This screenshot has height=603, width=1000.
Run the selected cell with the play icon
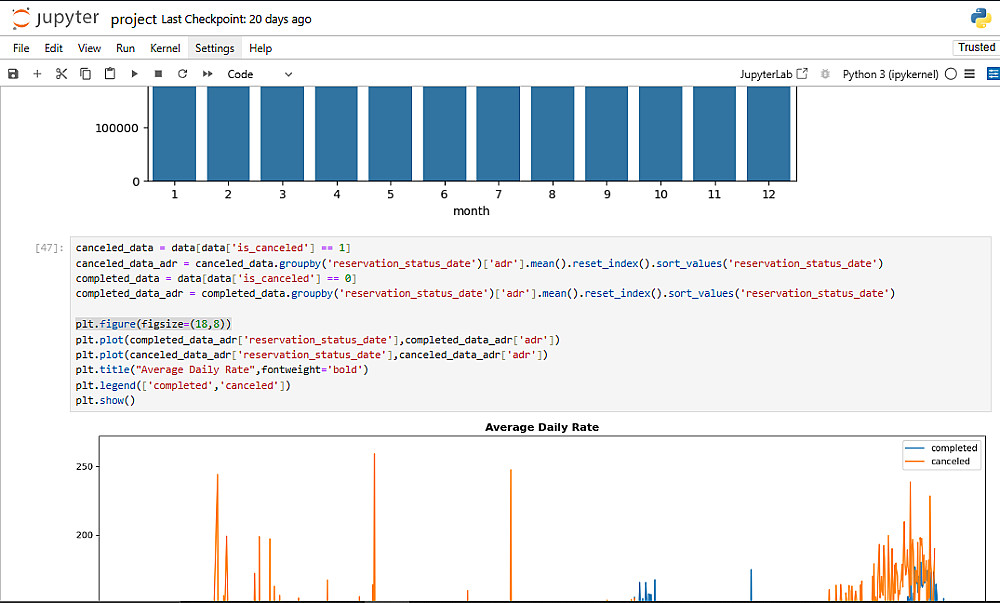pos(134,74)
